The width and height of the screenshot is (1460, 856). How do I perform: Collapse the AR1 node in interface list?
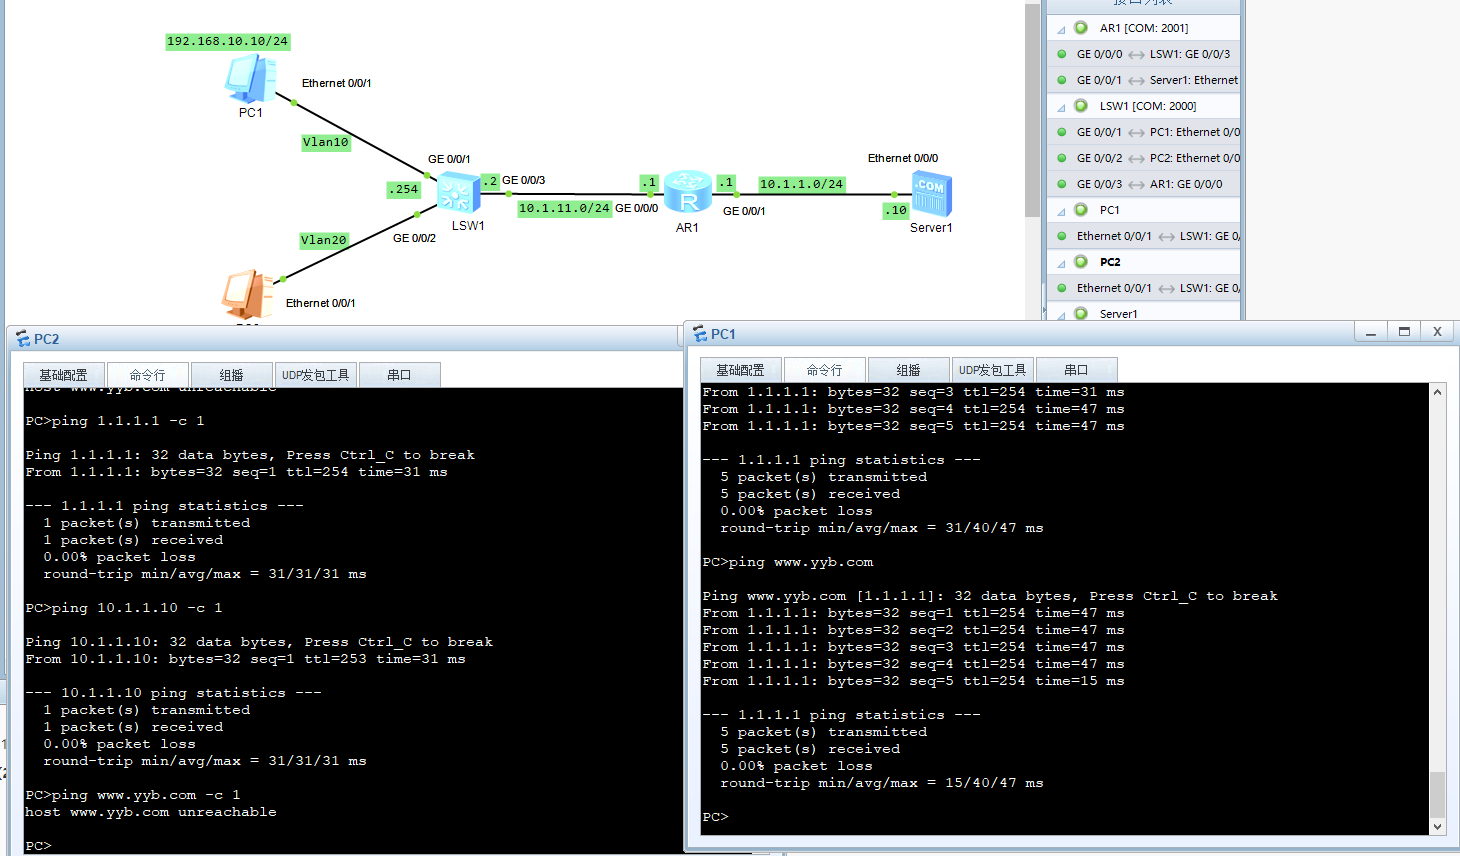(x=1061, y=29)
